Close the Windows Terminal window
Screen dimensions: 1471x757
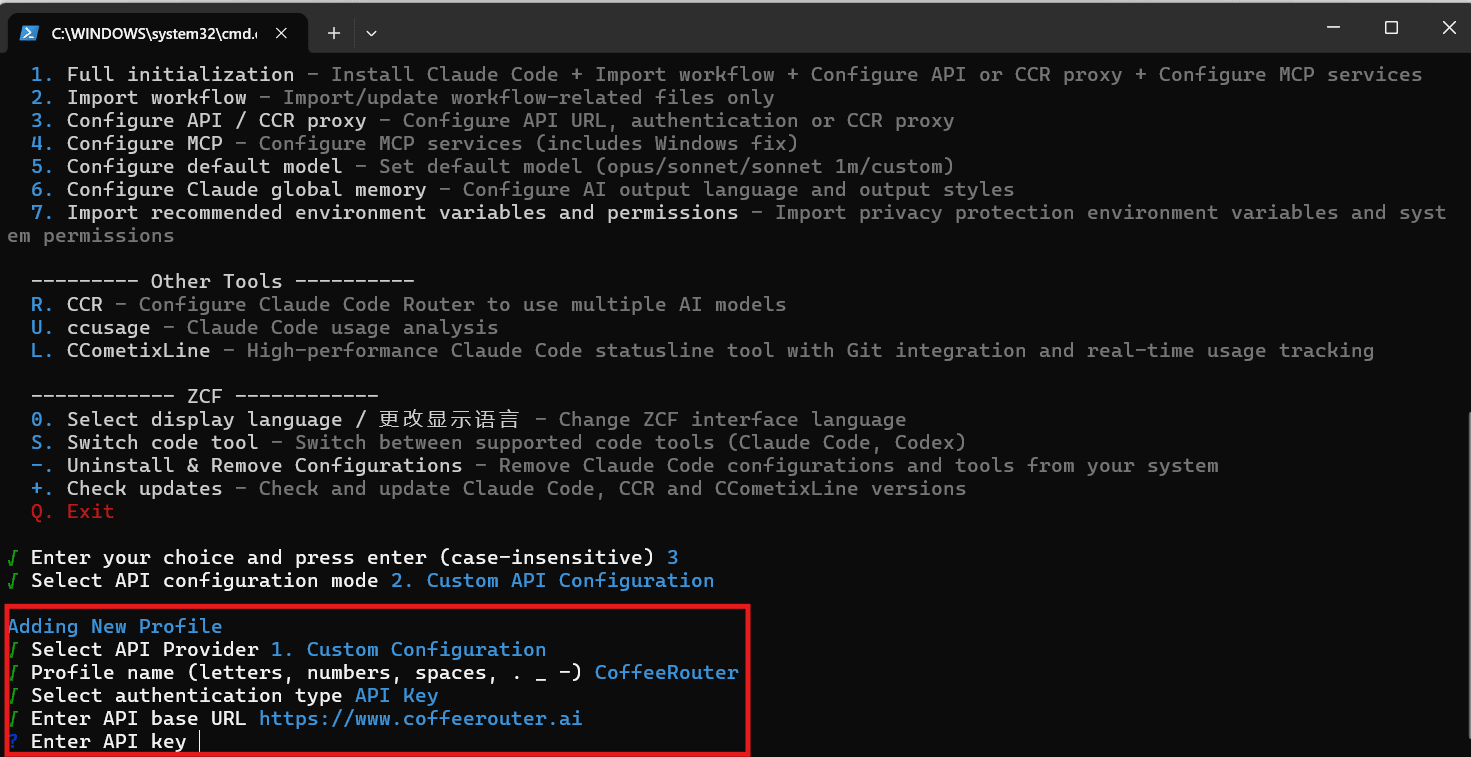pos(1448,28)
